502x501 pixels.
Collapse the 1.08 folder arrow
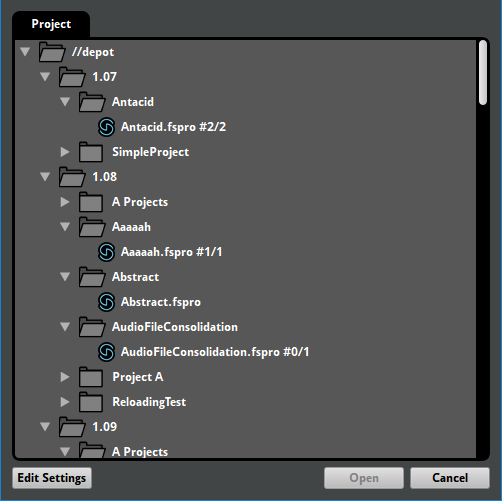[45, 177]
